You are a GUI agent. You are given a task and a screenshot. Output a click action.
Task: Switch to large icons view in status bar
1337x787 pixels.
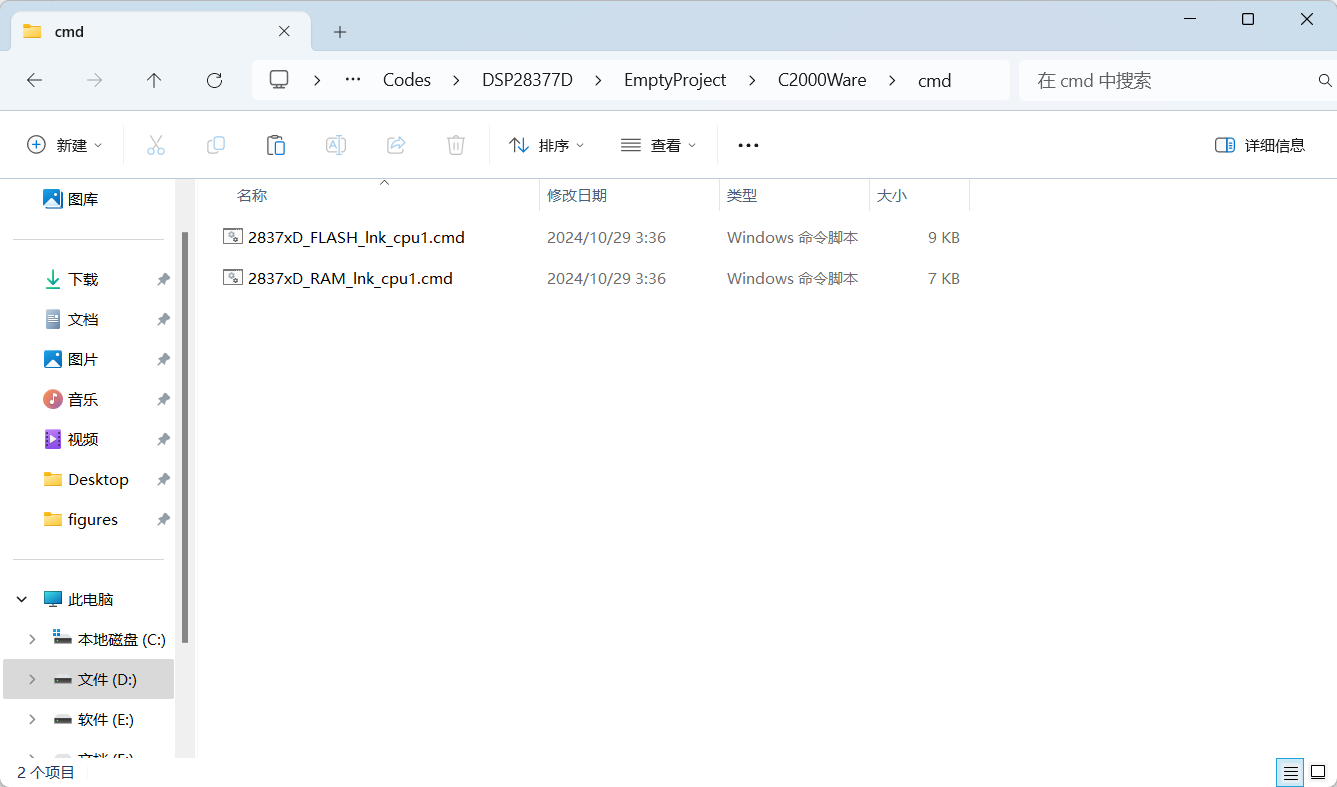pos(1318,772)
